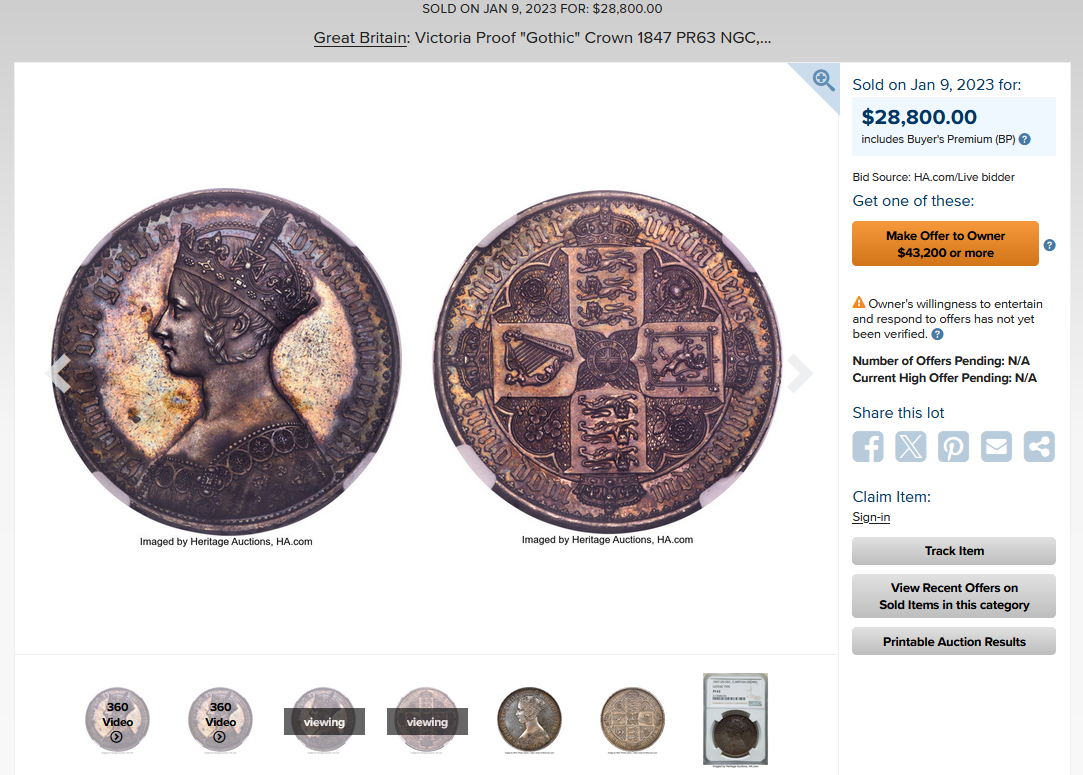Image resolution: width=1083 pixels, height=775 pixels.
Task: Open Printable Auction Results
Action: coord(954,642)
